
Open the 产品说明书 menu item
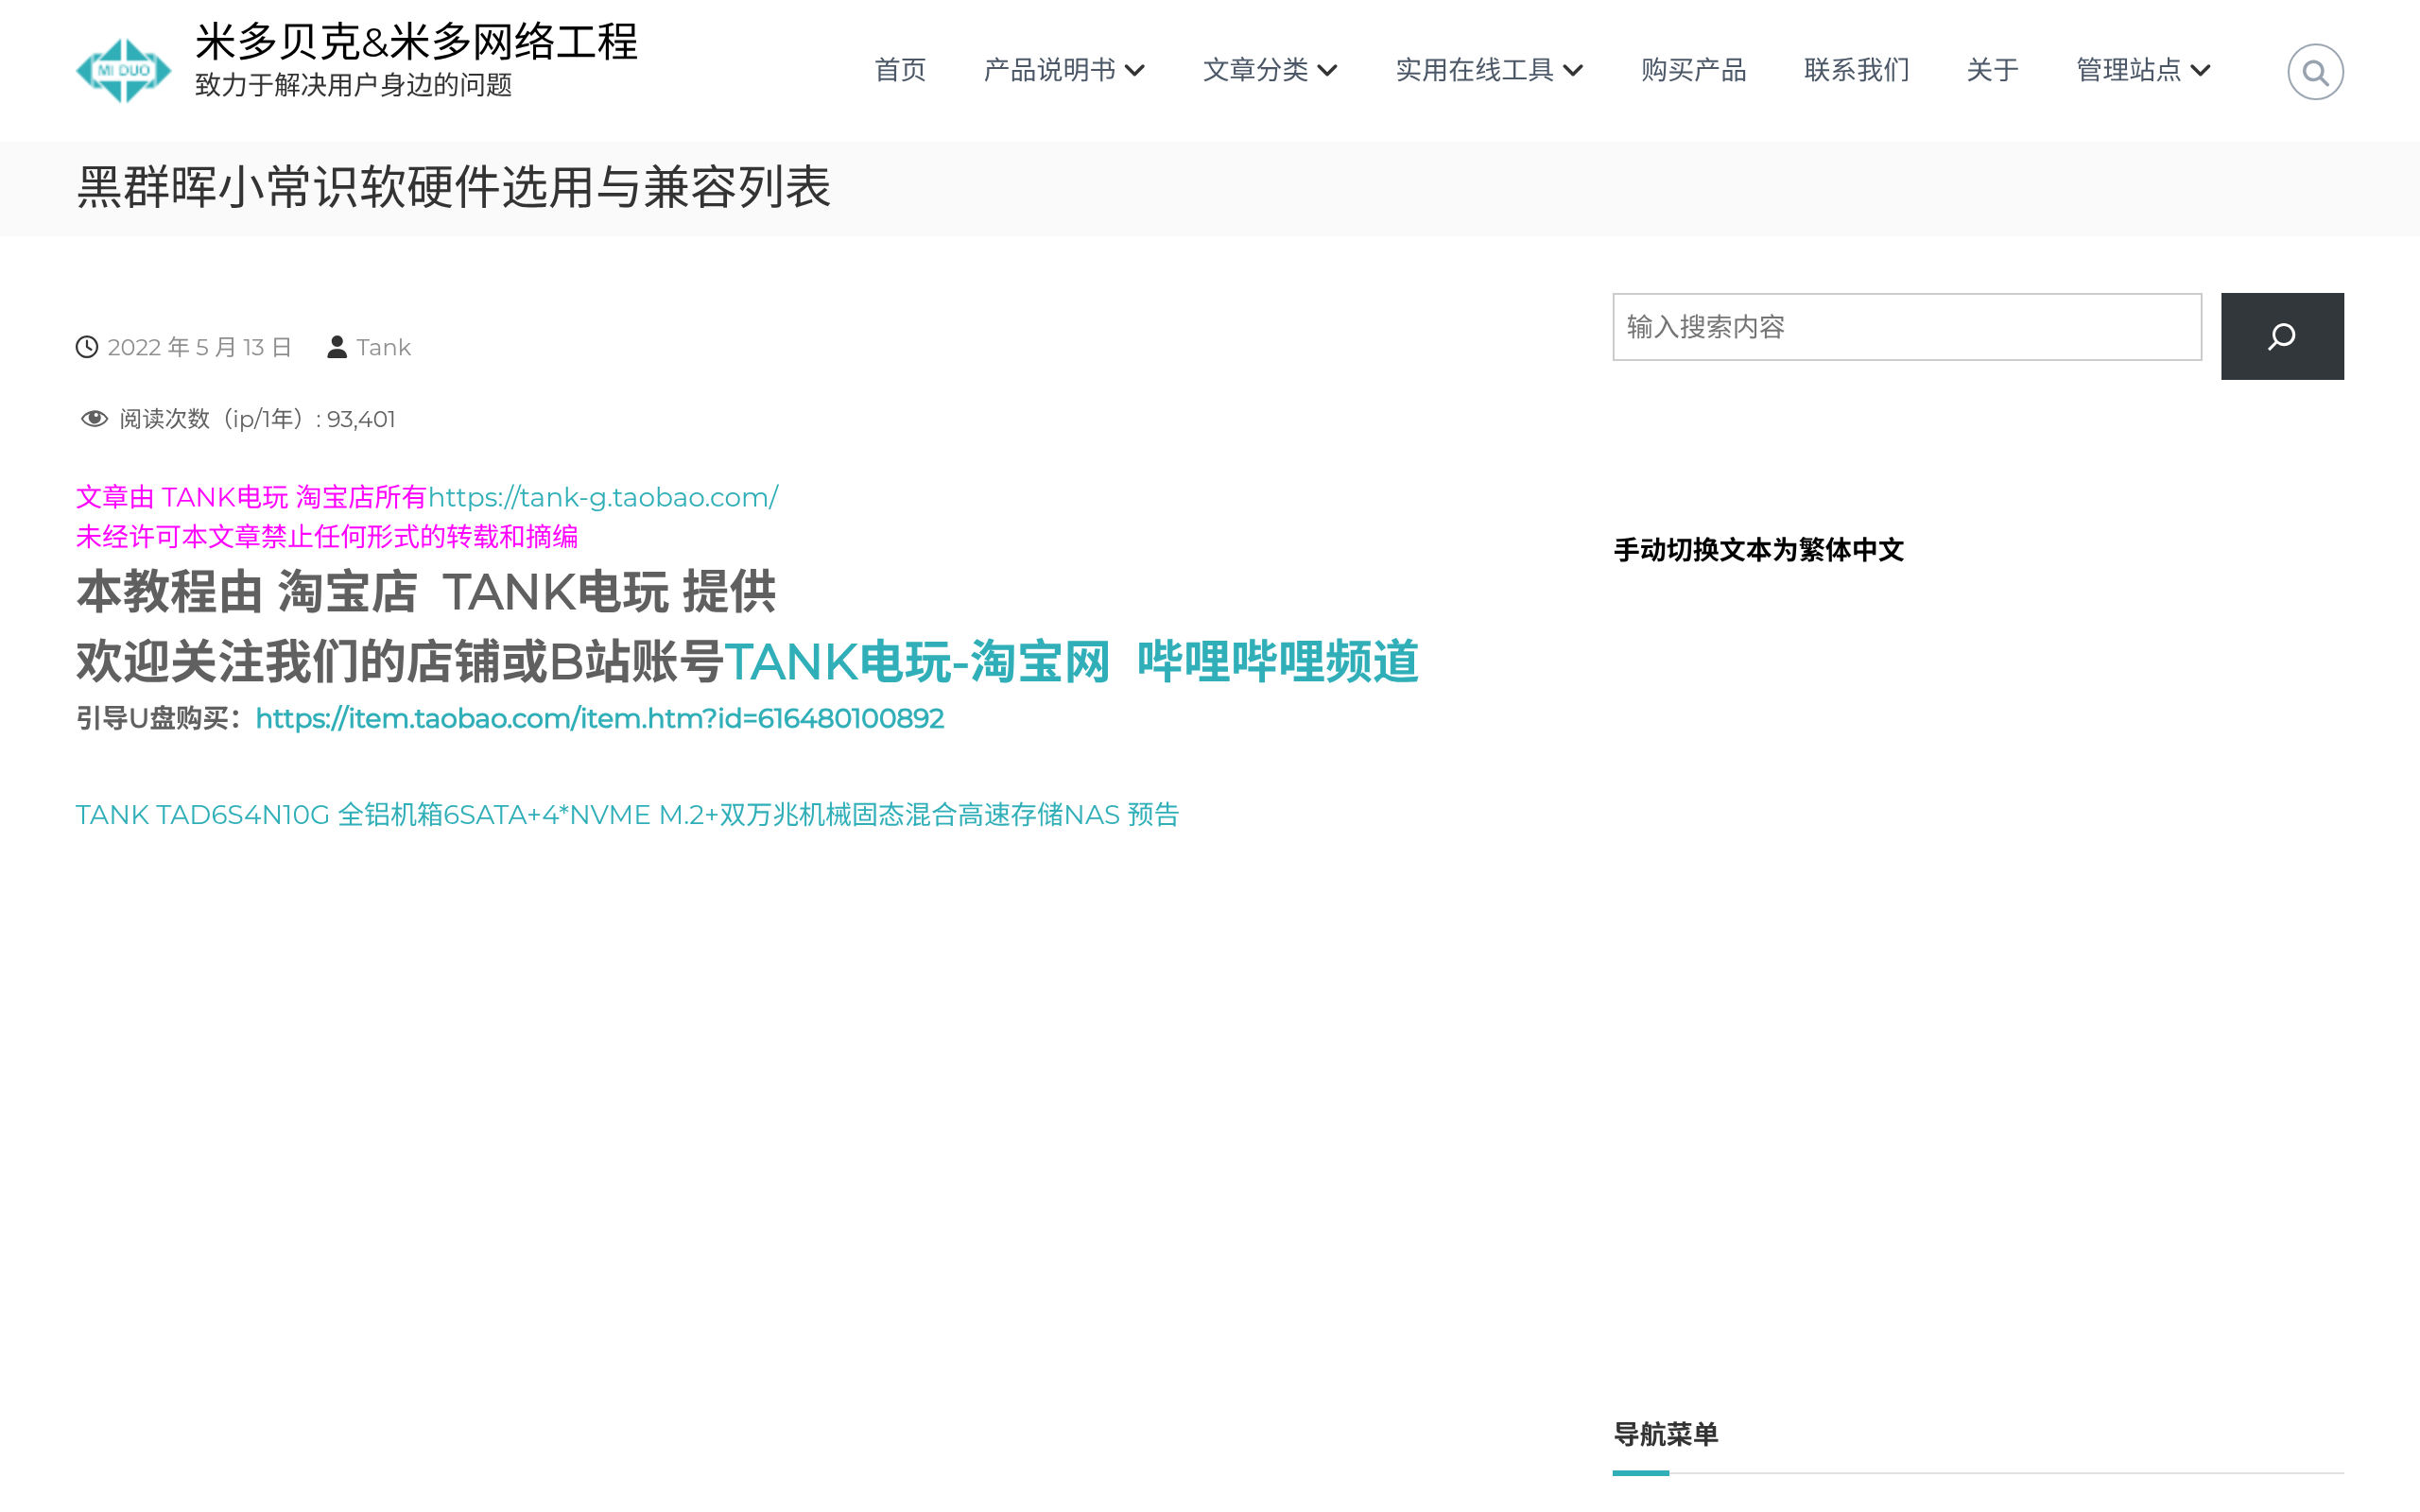(x=1049, y=70)
